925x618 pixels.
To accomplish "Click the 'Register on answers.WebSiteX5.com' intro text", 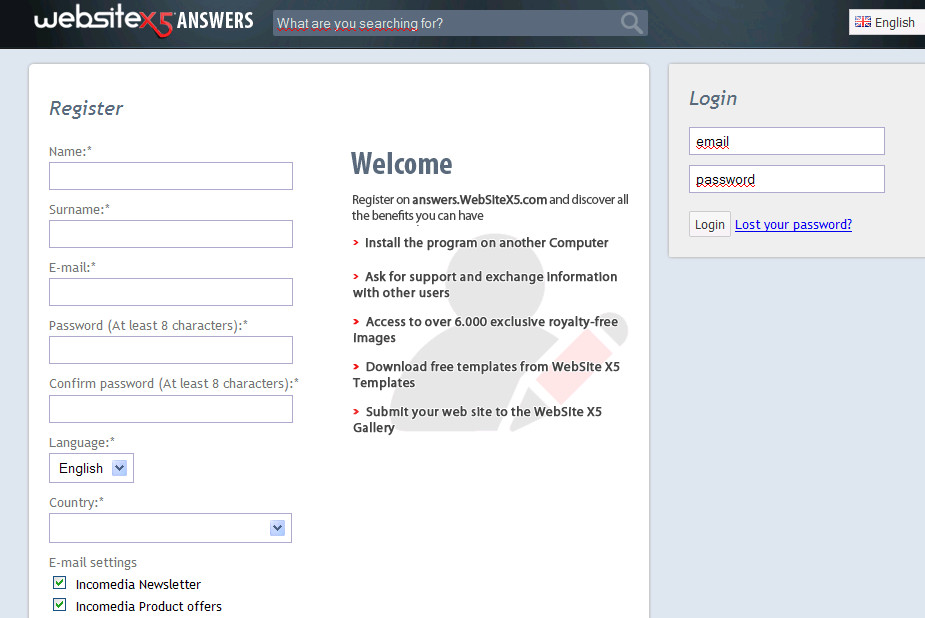I will (x=490, y=207).
